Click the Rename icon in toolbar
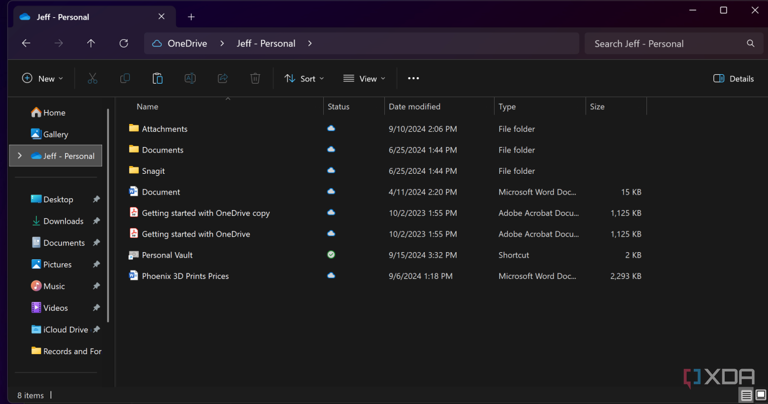Viewport: 768px width, 404px height. (x=190, y=78)
